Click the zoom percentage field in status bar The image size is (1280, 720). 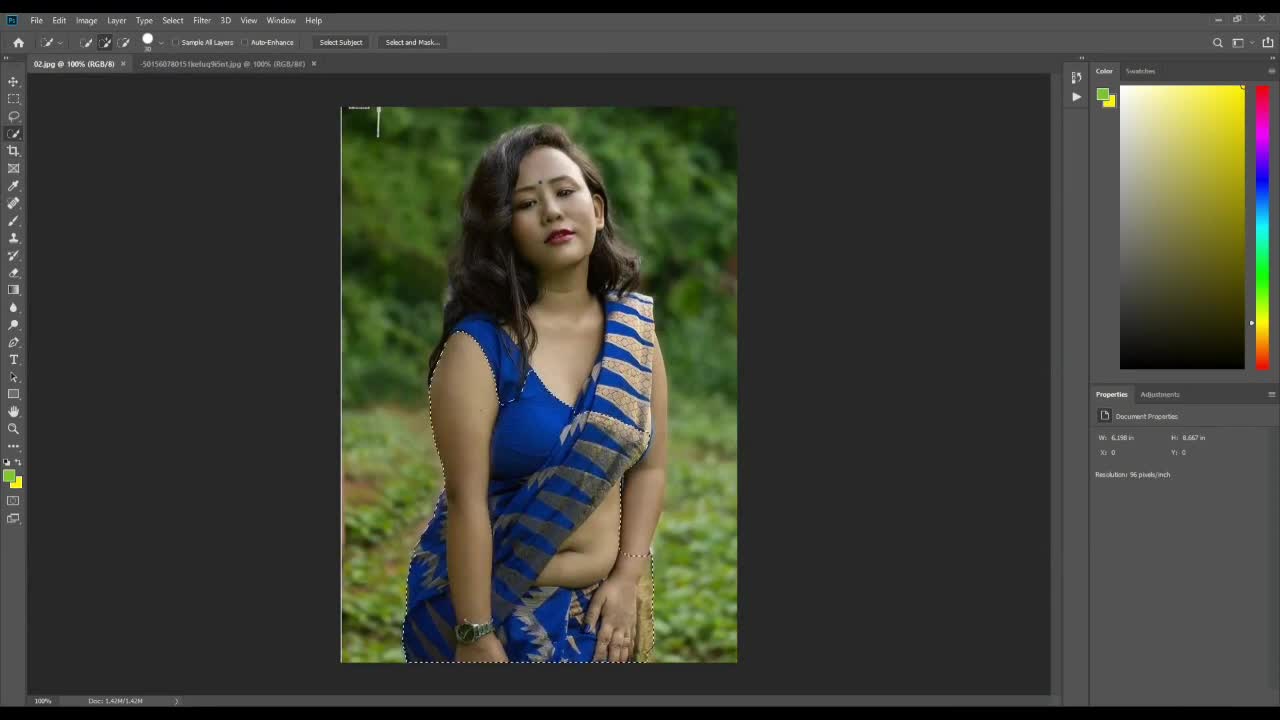[43, 701]
